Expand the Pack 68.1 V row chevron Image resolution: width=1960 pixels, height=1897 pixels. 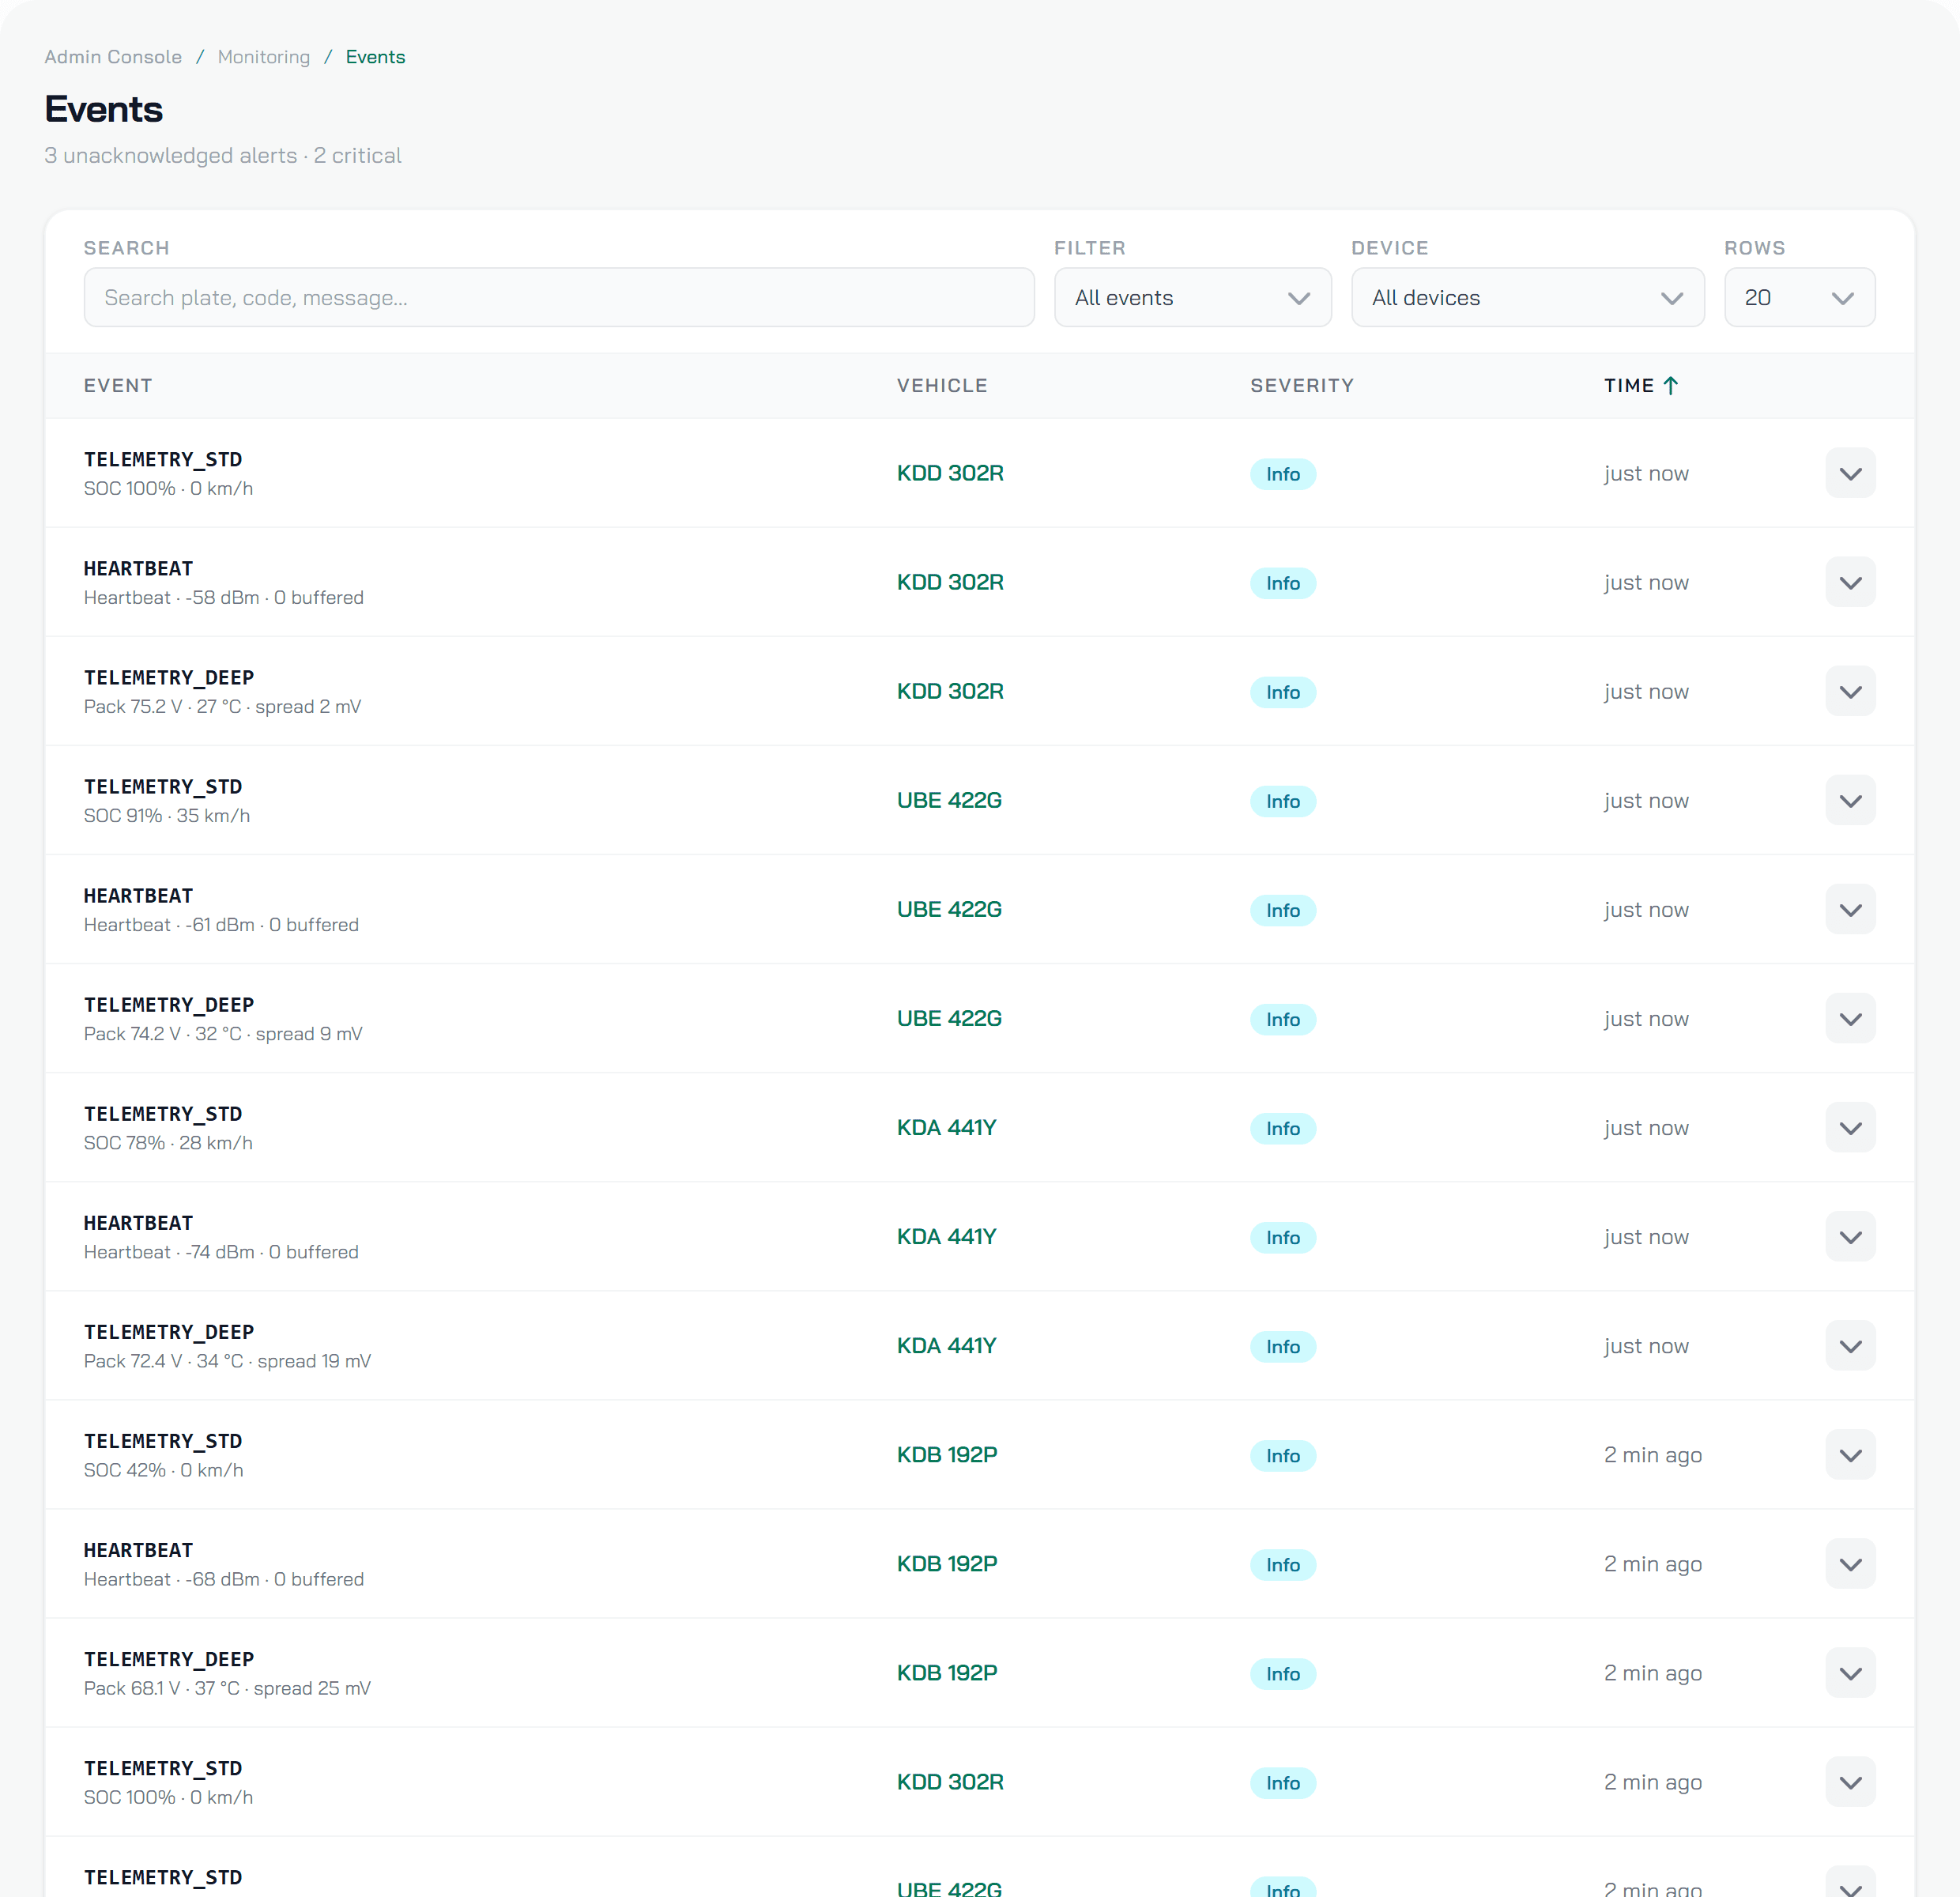pos(1850,1672)
